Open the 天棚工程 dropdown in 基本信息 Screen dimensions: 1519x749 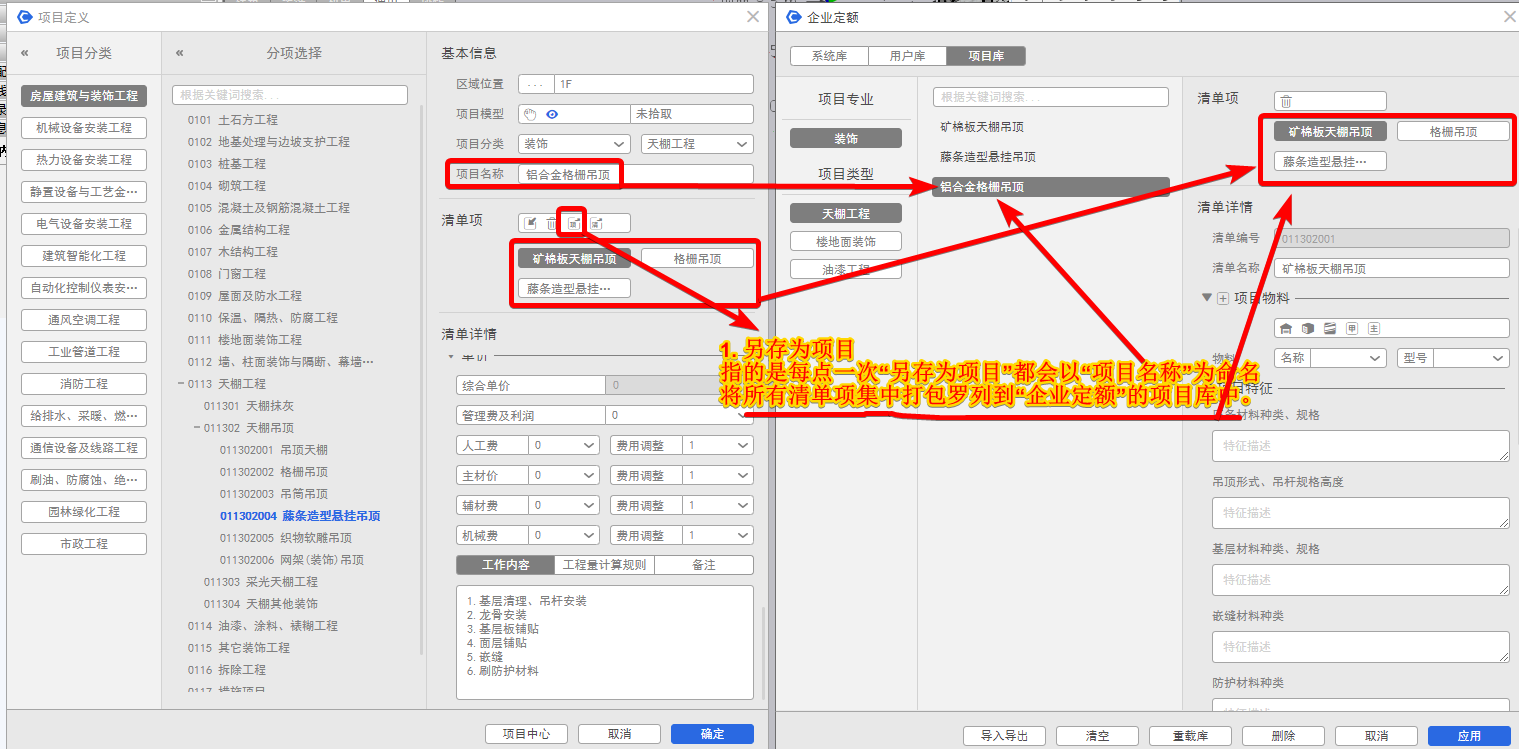coord(697,144)
